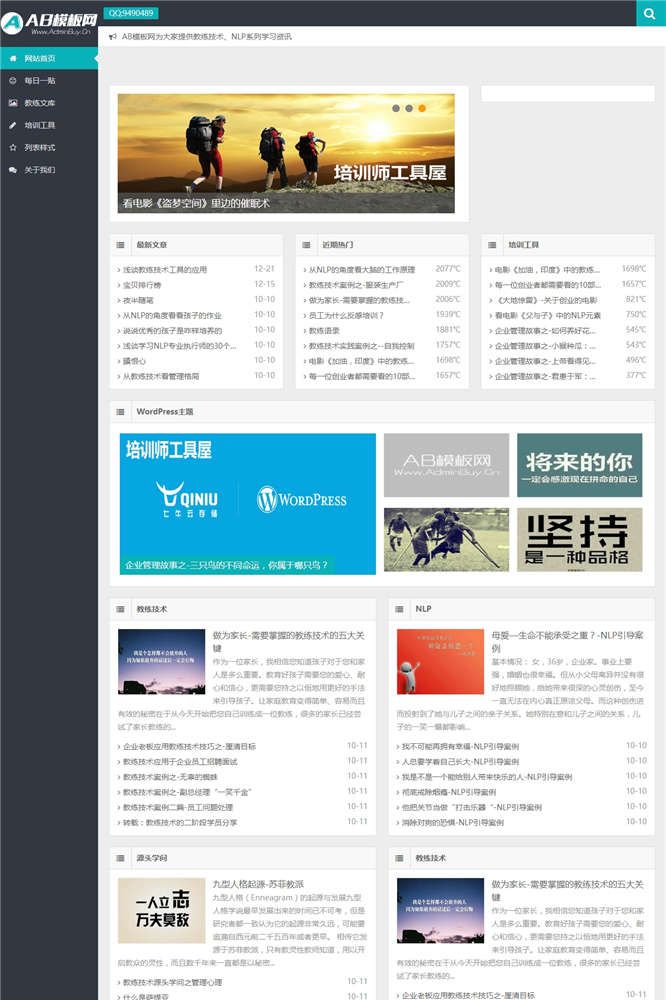Image resolution: width=666 pixels, height=1000 pixels.
Task: Click the search magnifier icon in header
Action: [650, 13]
